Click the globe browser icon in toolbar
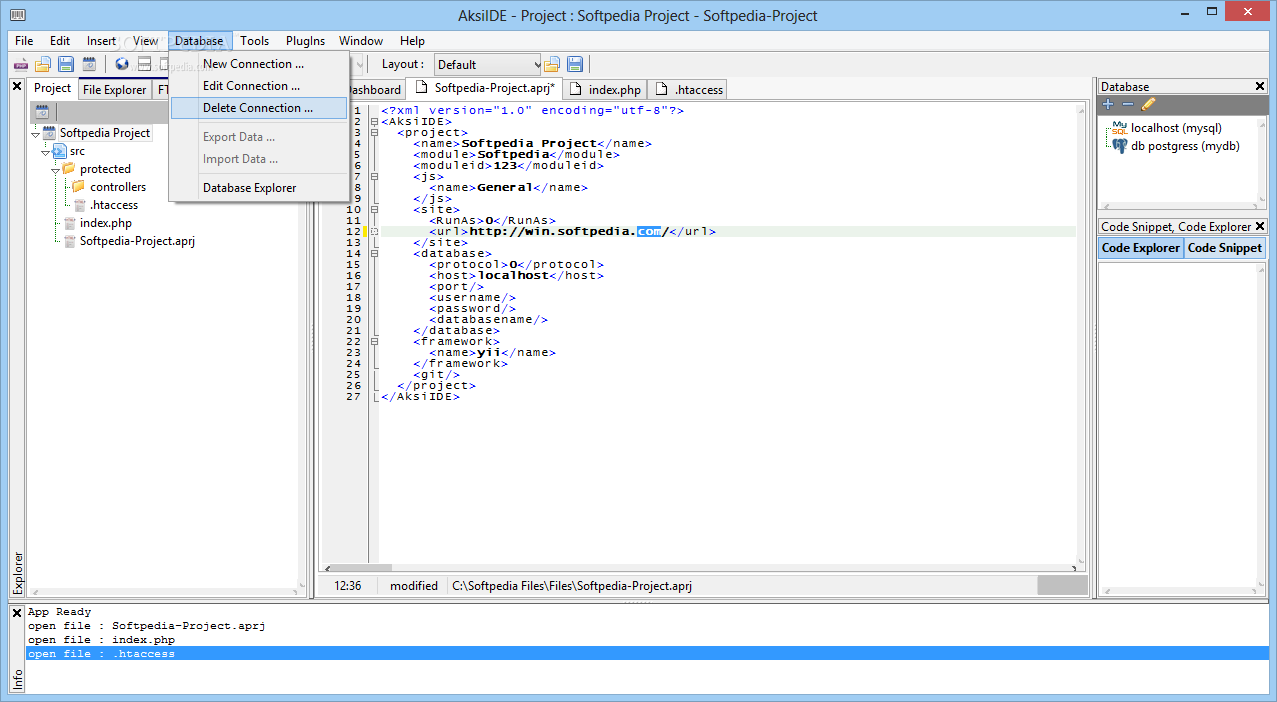The width and height of the screenshot is (1277, 702). (122, 64)
